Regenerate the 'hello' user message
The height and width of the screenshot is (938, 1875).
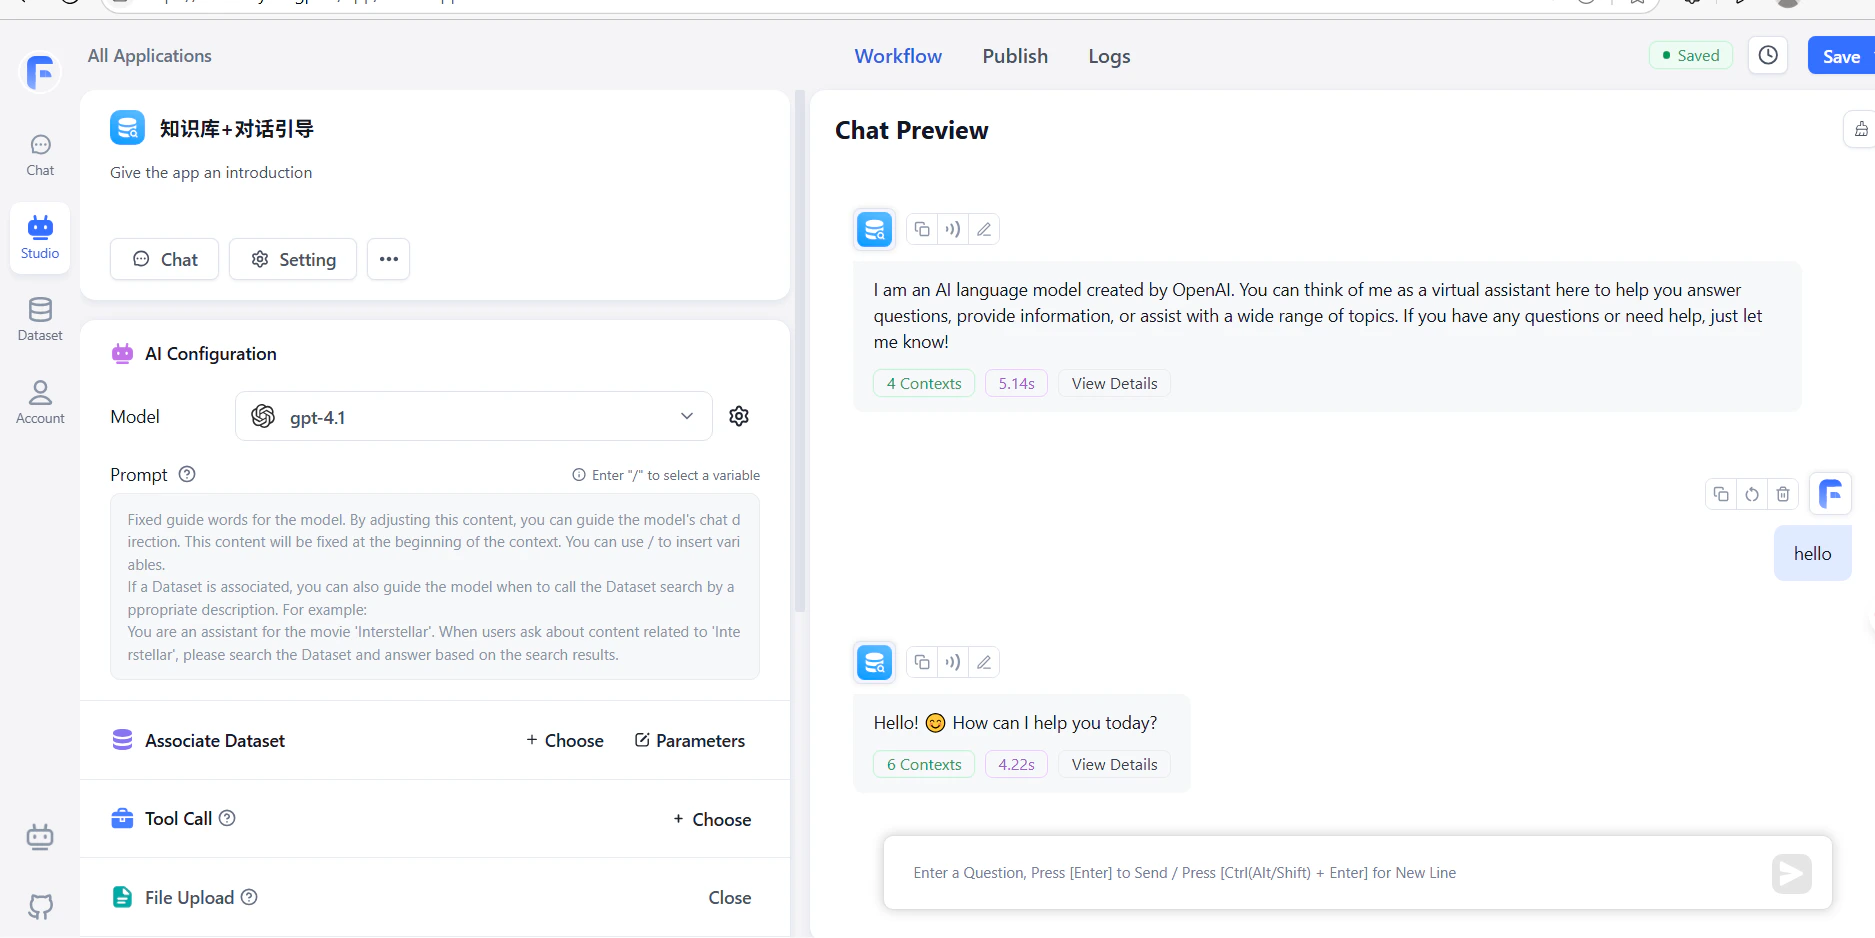coord(1752,494)
